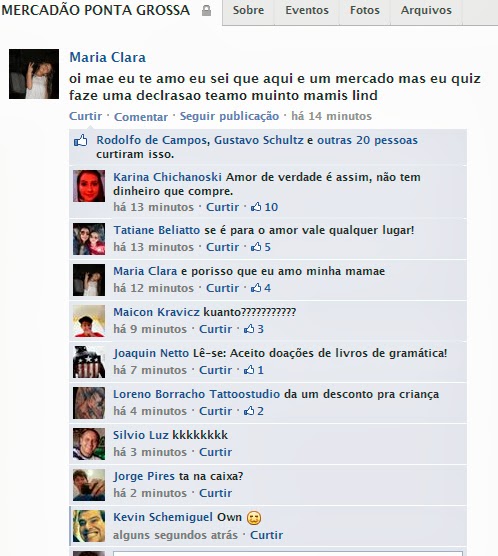The height and width of the screenshot is (556, 498).
Task: Click Comentar under the main post
Action: [x=141, y=117]
